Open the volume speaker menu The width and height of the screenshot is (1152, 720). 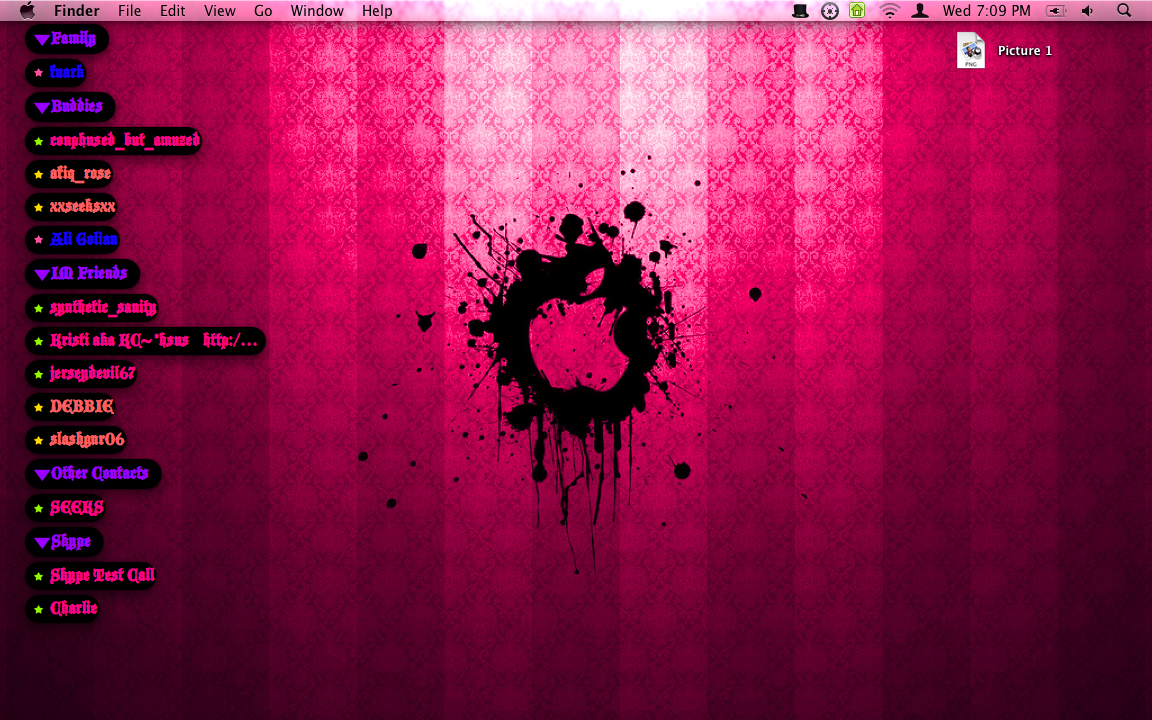coord(1088,10)
